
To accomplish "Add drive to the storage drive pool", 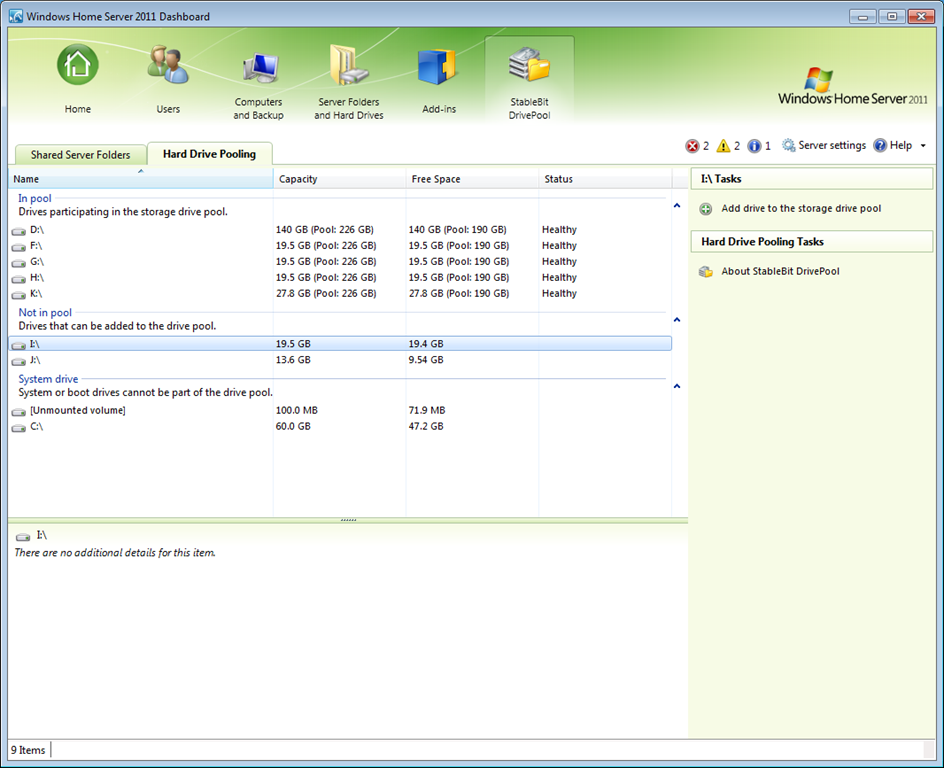I will (x=801, y=208).
